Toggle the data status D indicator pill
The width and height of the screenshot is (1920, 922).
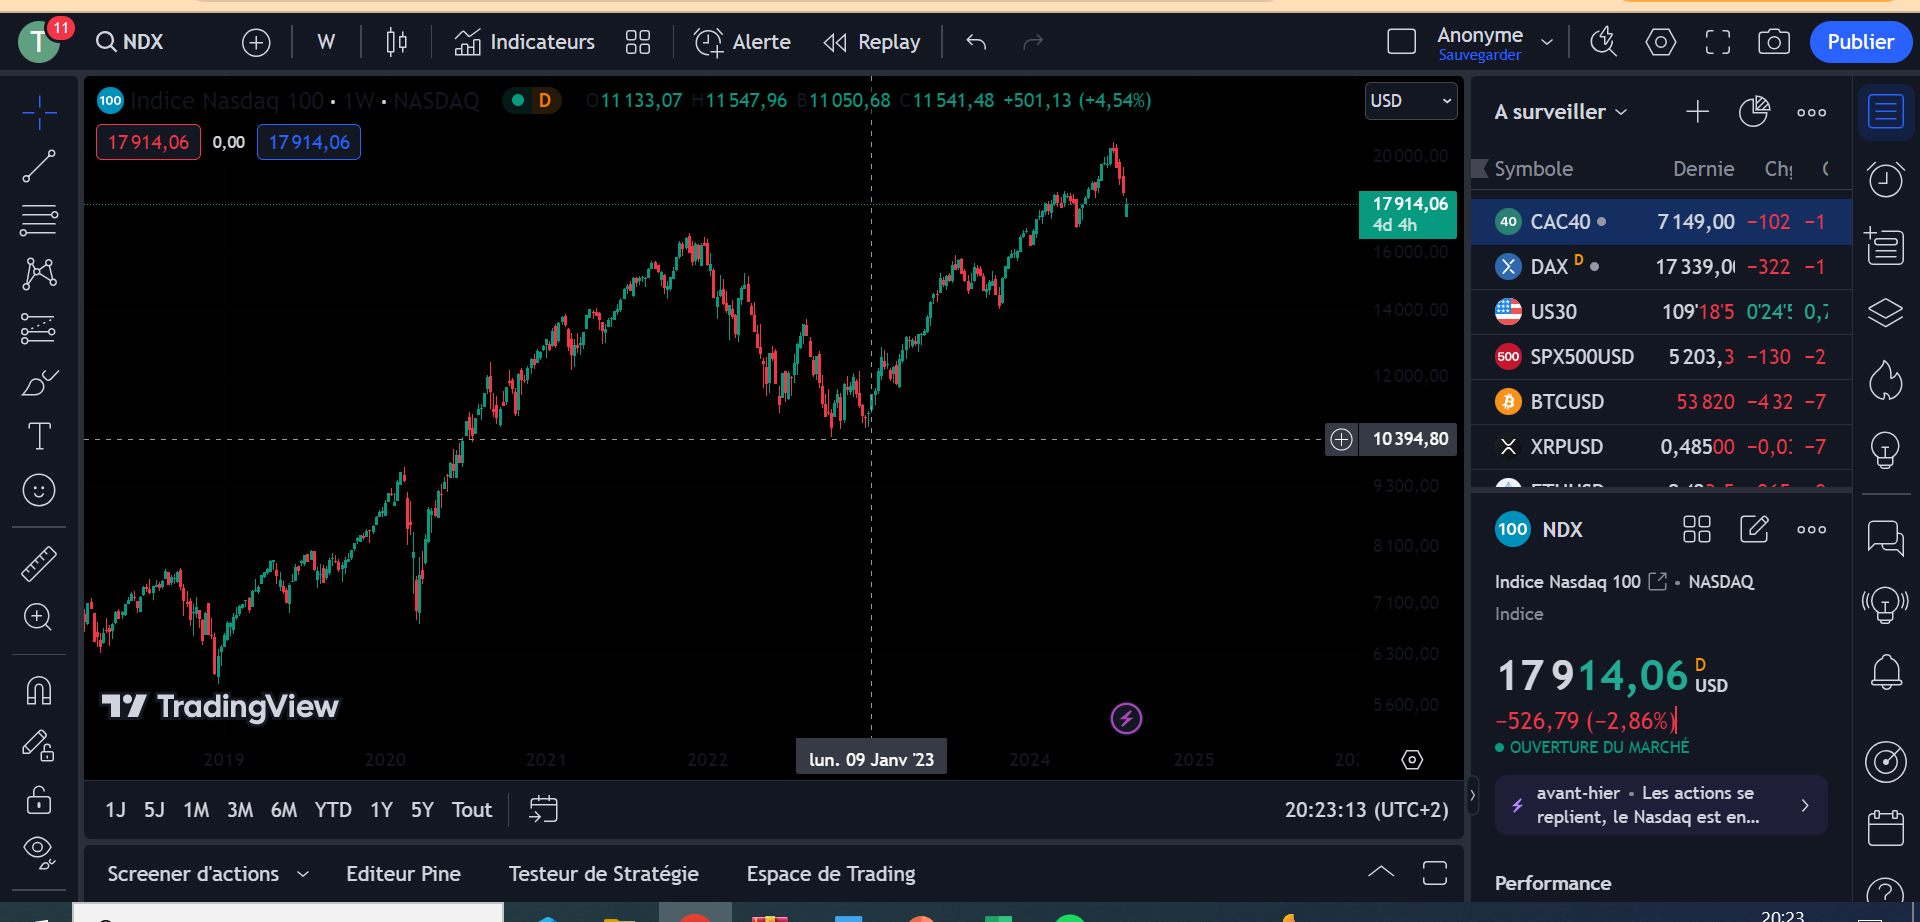pyautogui.click(x=531, y=100)
